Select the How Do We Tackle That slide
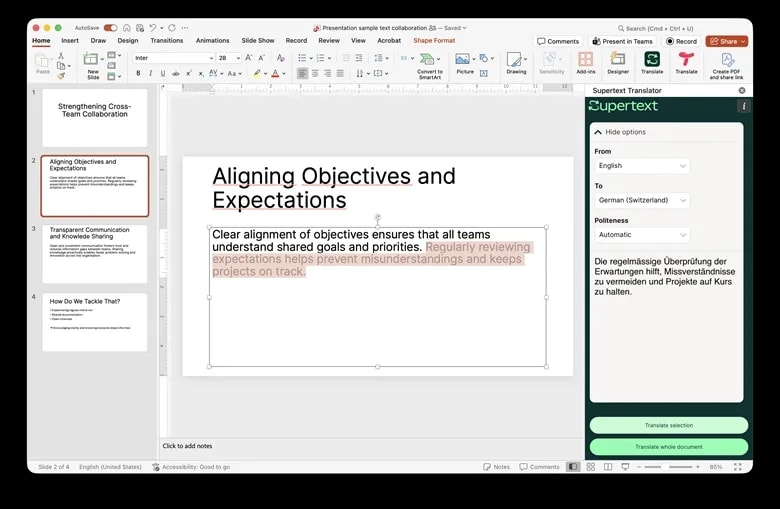780x509 pixels. 95,322
